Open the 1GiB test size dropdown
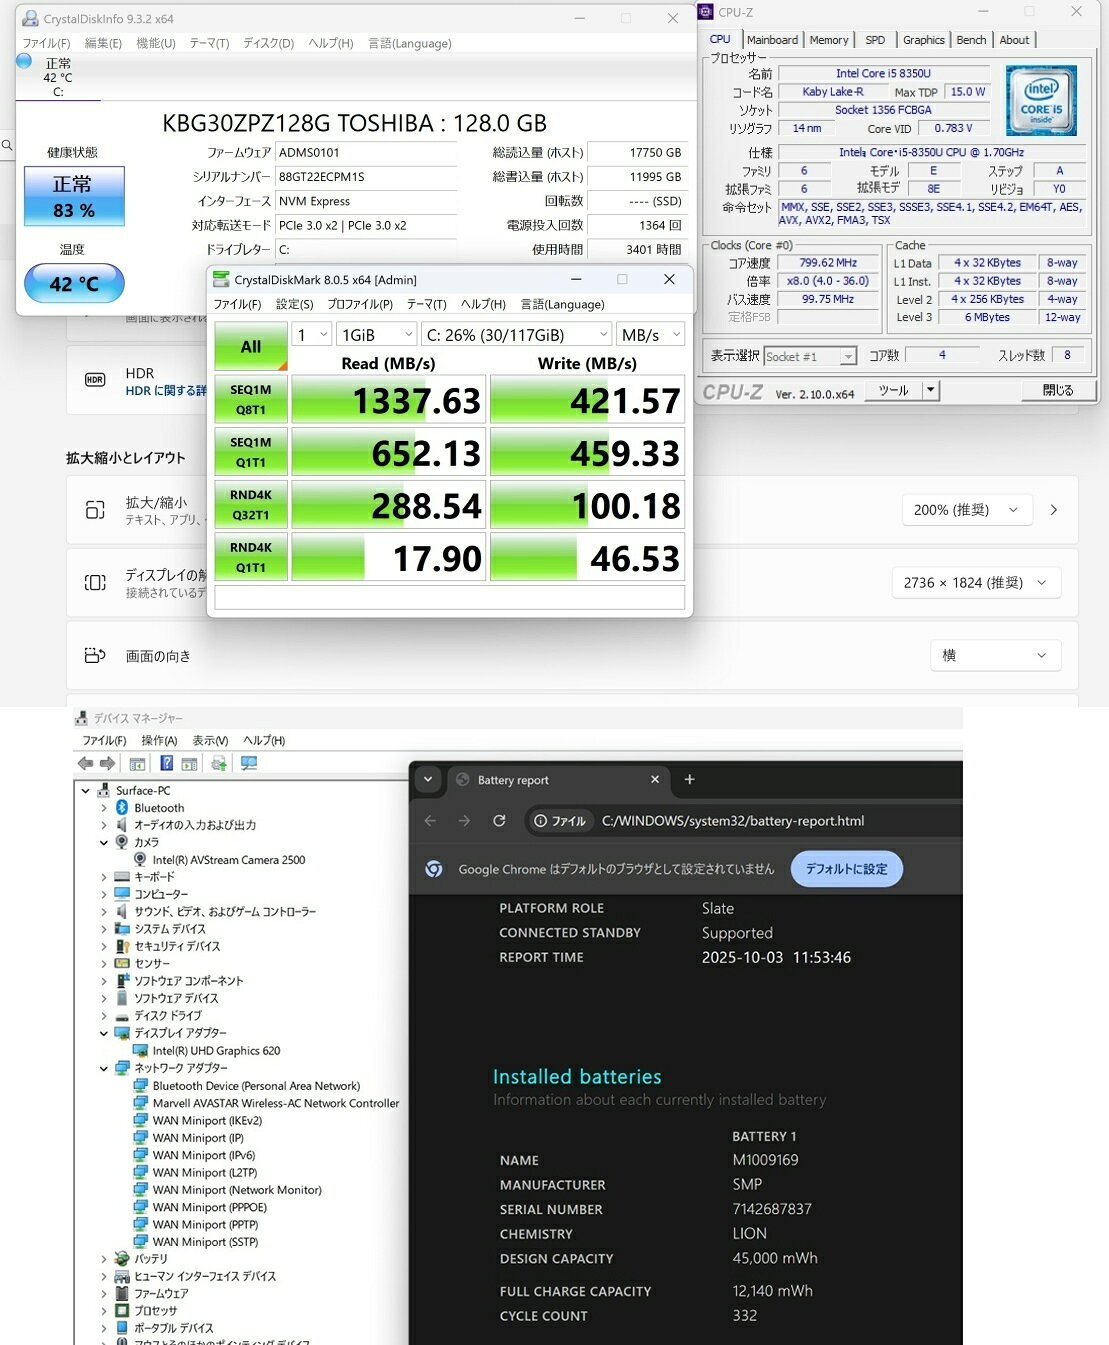This screenshot has height=1345, width=1109. pos(376,335)
